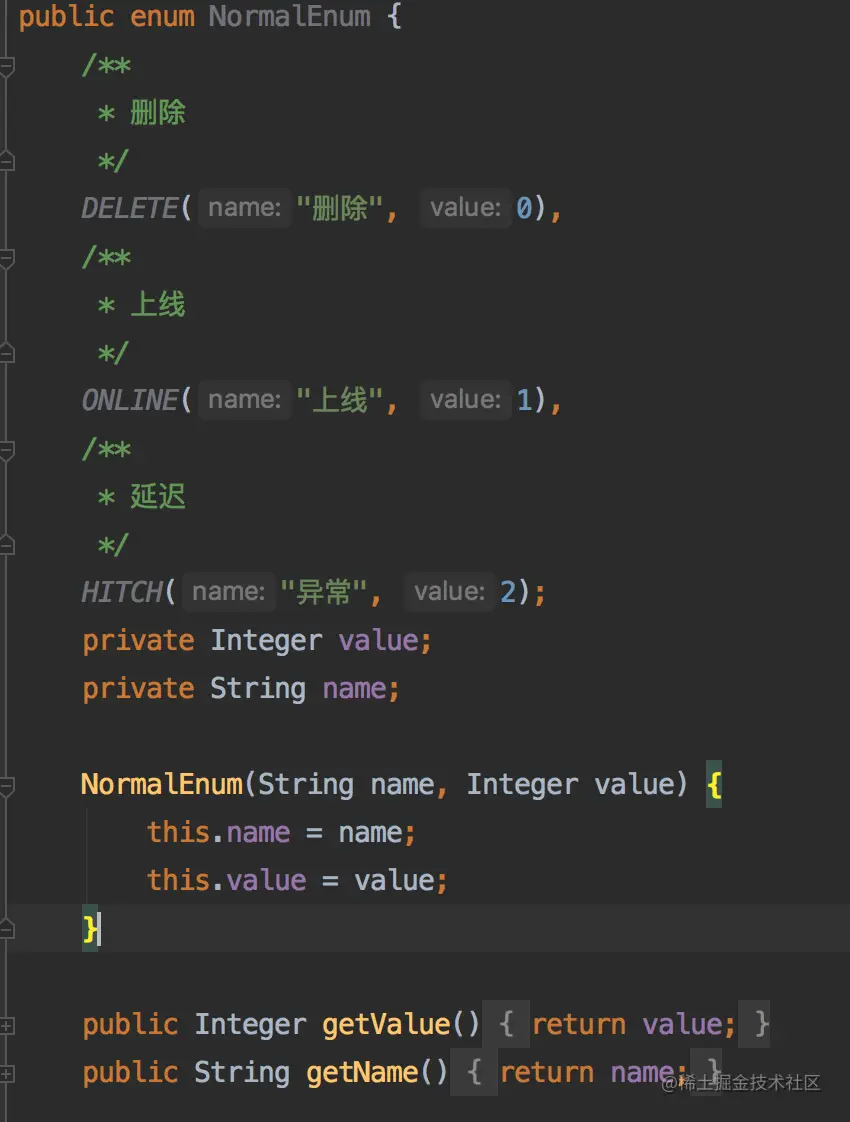
Task: Click the getValue method name
Action: [x=386, y=1024]
